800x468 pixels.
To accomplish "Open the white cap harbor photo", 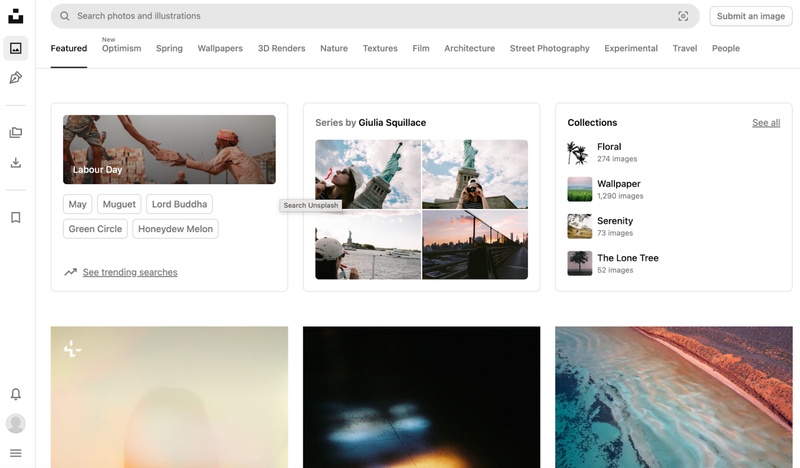I will click(368, 245).
